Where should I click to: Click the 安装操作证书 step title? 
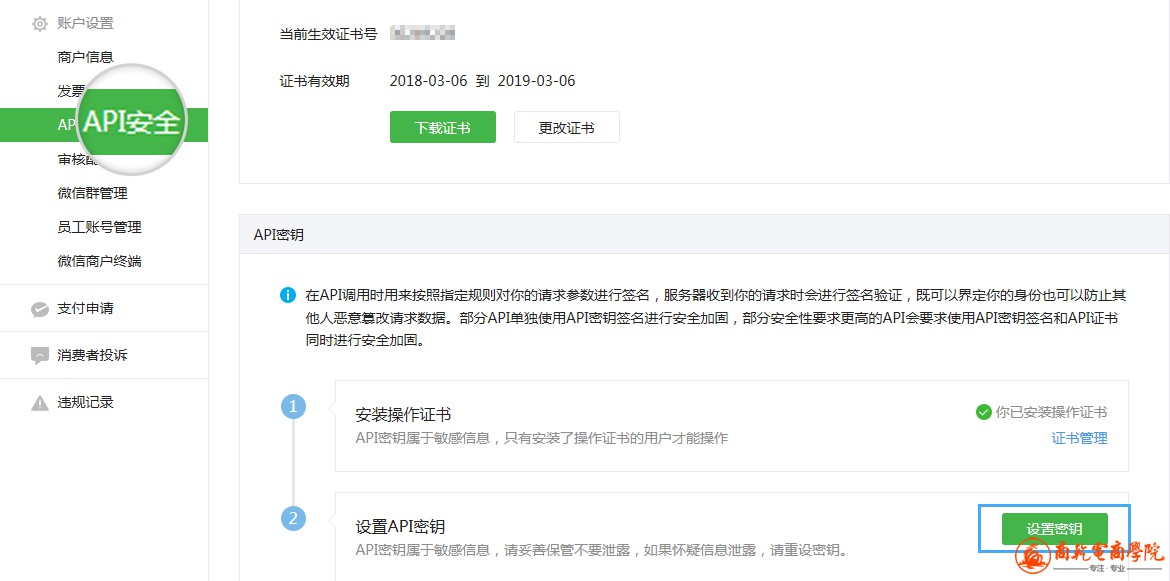coord(403,415)
